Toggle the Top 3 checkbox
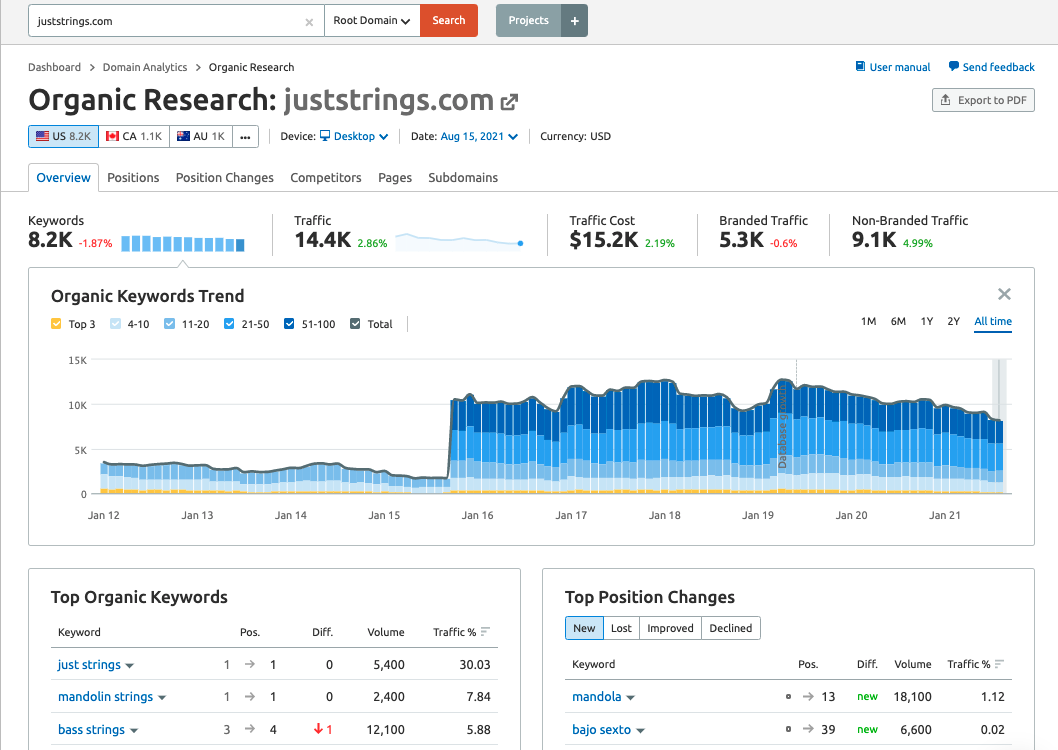Viewport: 1058px width, 750px height. (56, 324)
